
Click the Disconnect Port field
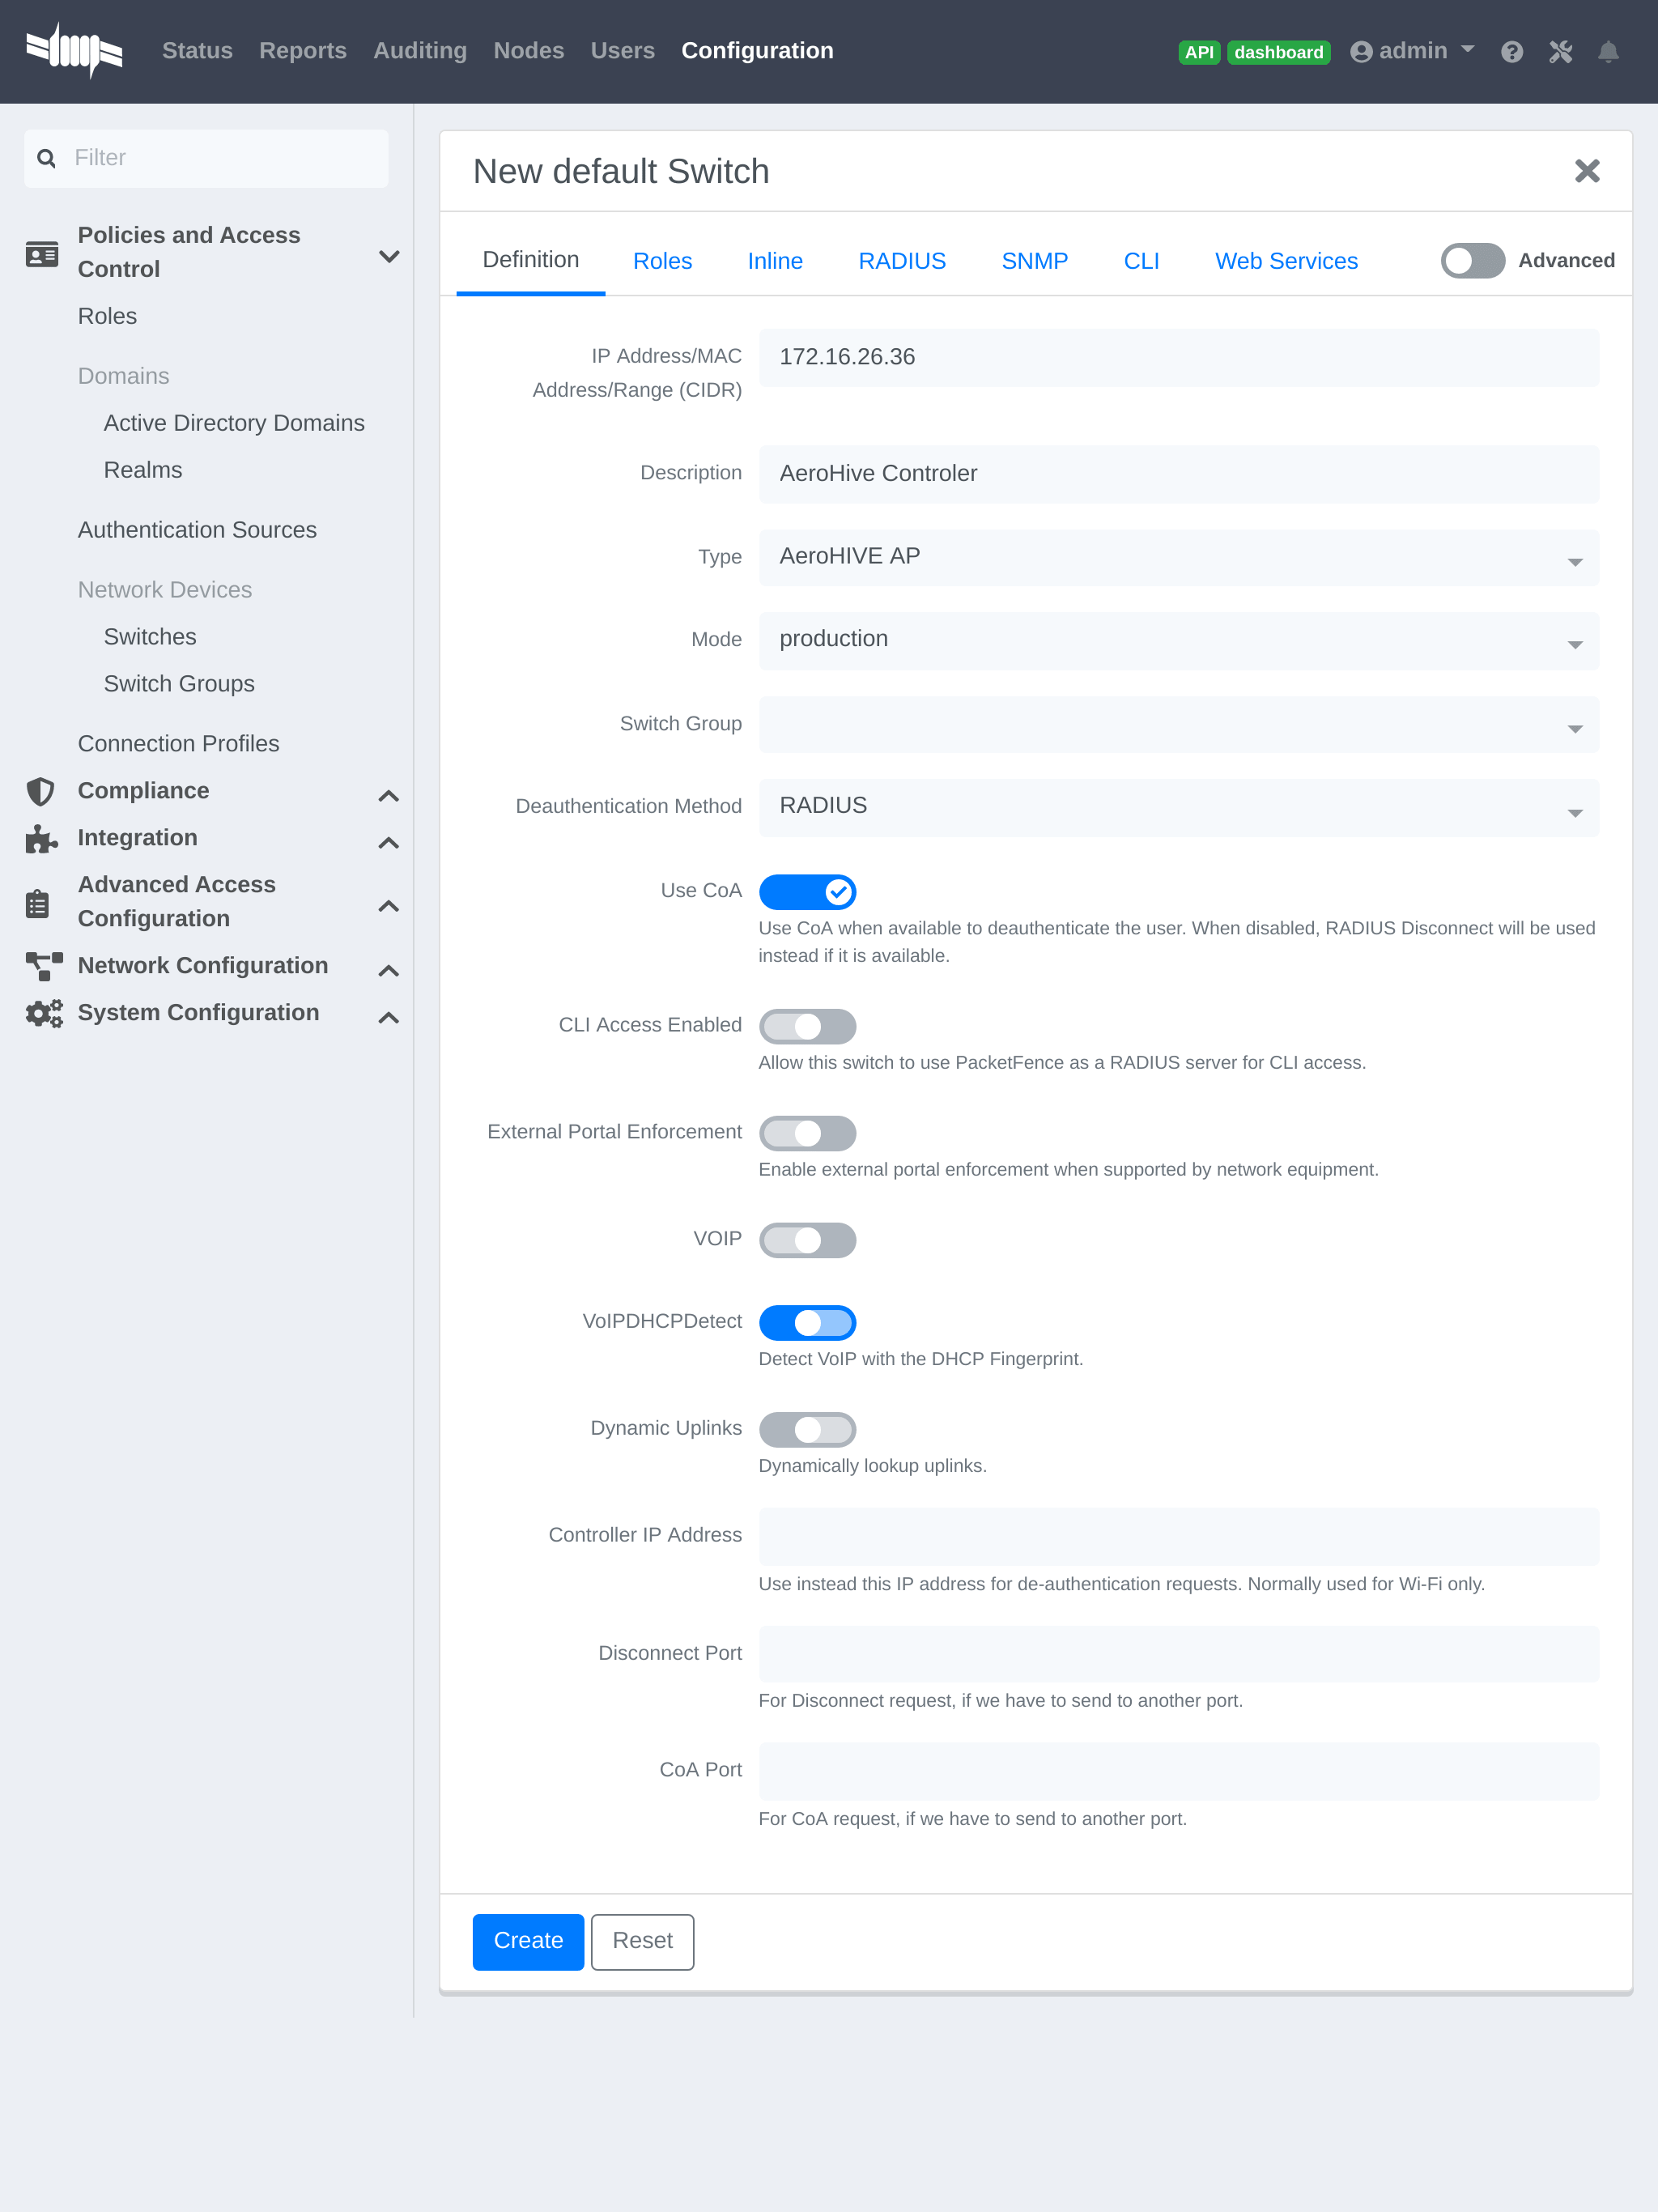pyautogui.click(x=1178, y=1654)
